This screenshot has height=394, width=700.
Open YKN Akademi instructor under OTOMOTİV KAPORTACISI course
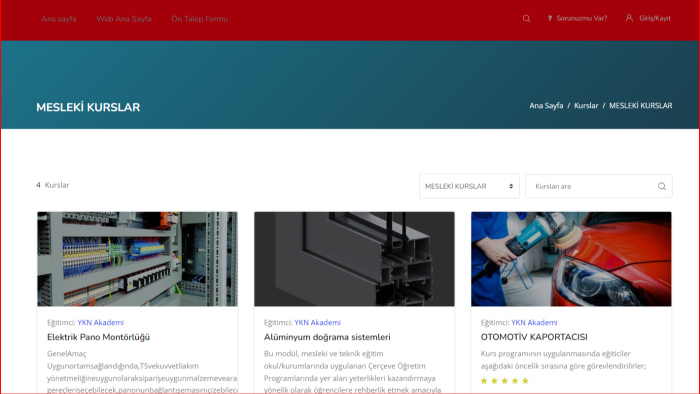pyautogui.click(x=534, y=322)
